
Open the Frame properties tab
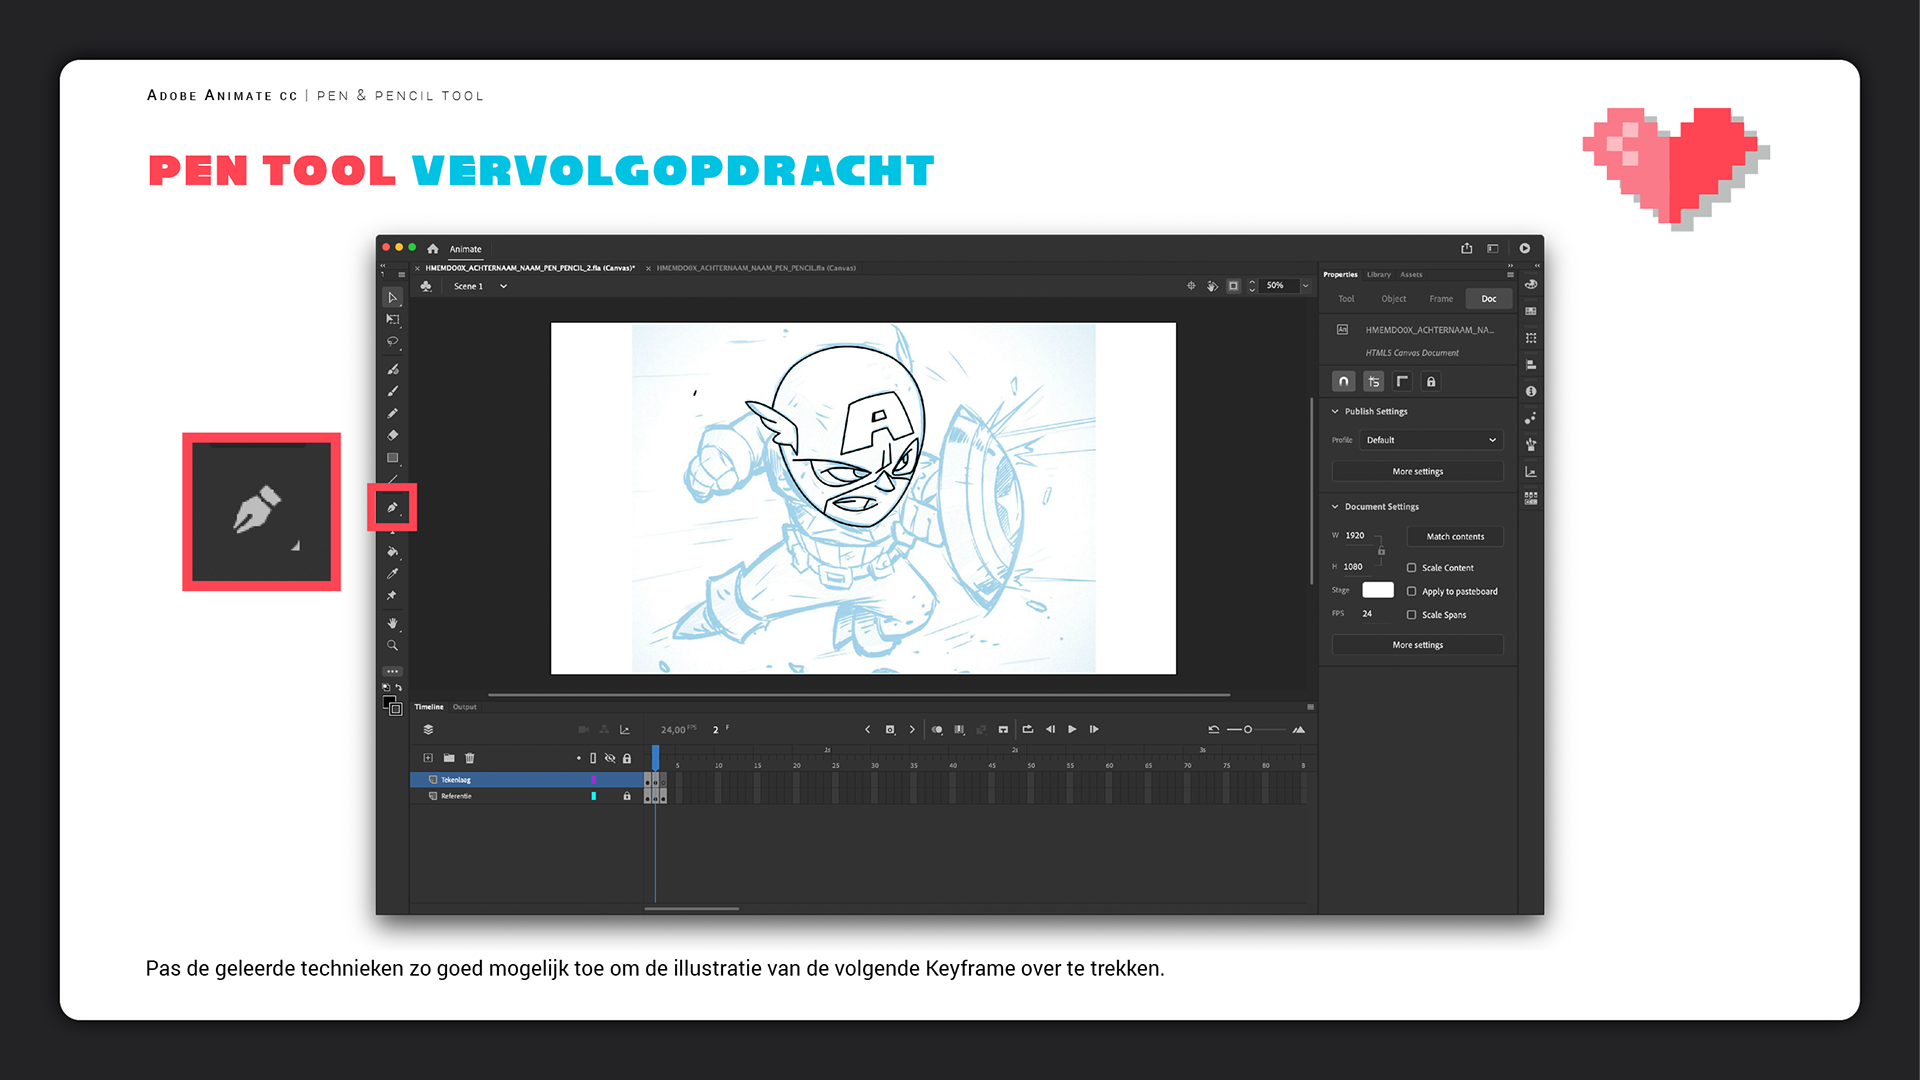coord(1440,299)
